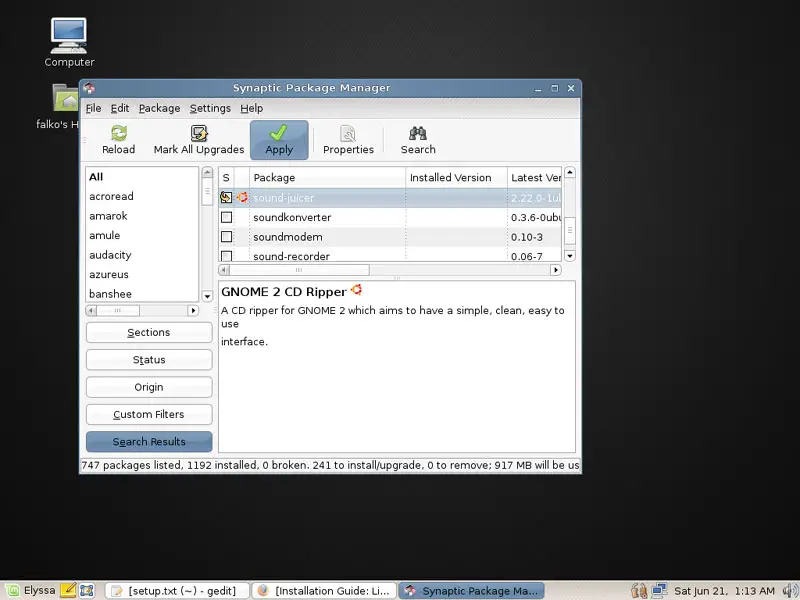Click the down arrow of the package list scrollbar

click(570, 256)
